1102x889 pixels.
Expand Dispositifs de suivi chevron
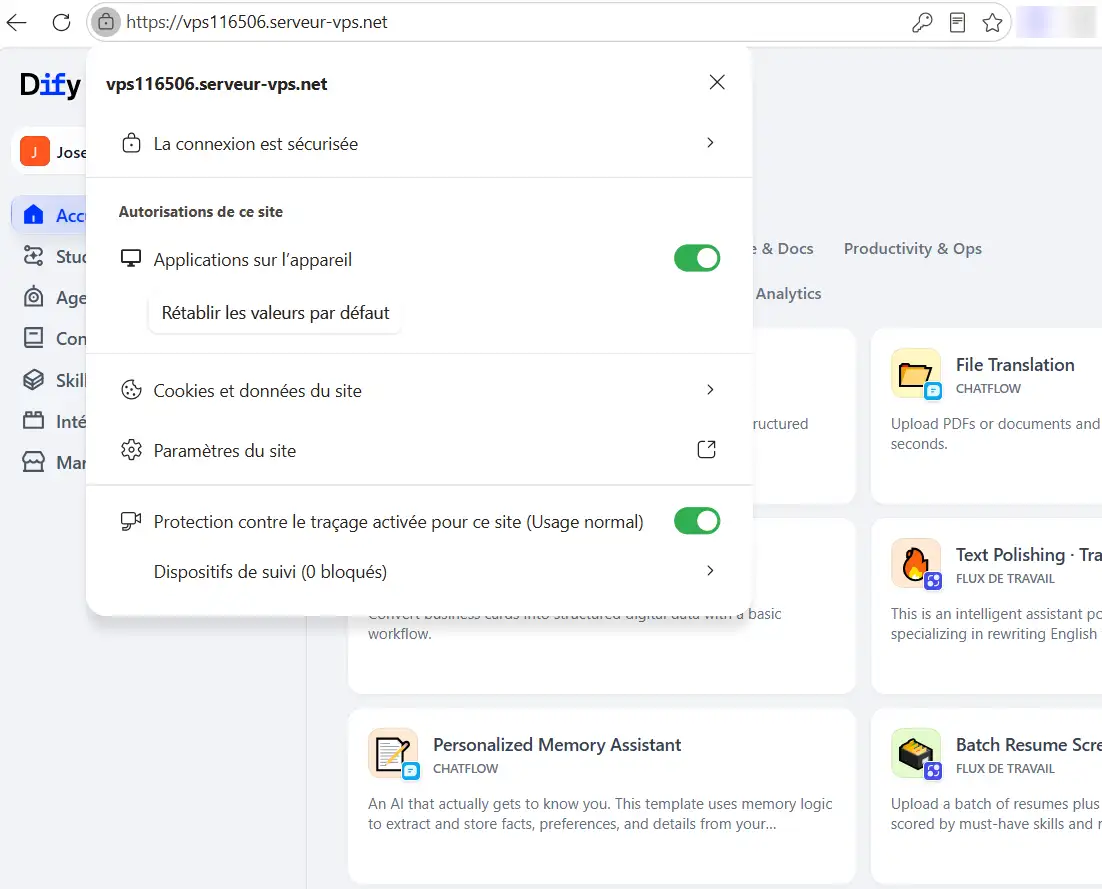710,571
